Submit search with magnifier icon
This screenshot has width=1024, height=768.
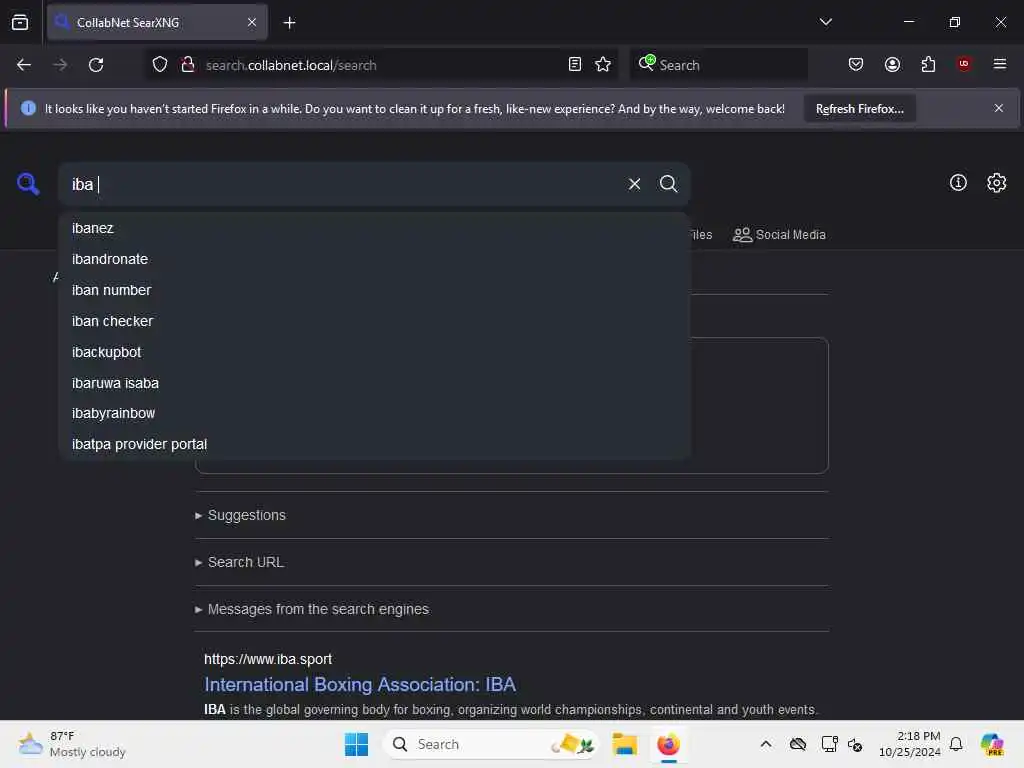click(668, 184)
